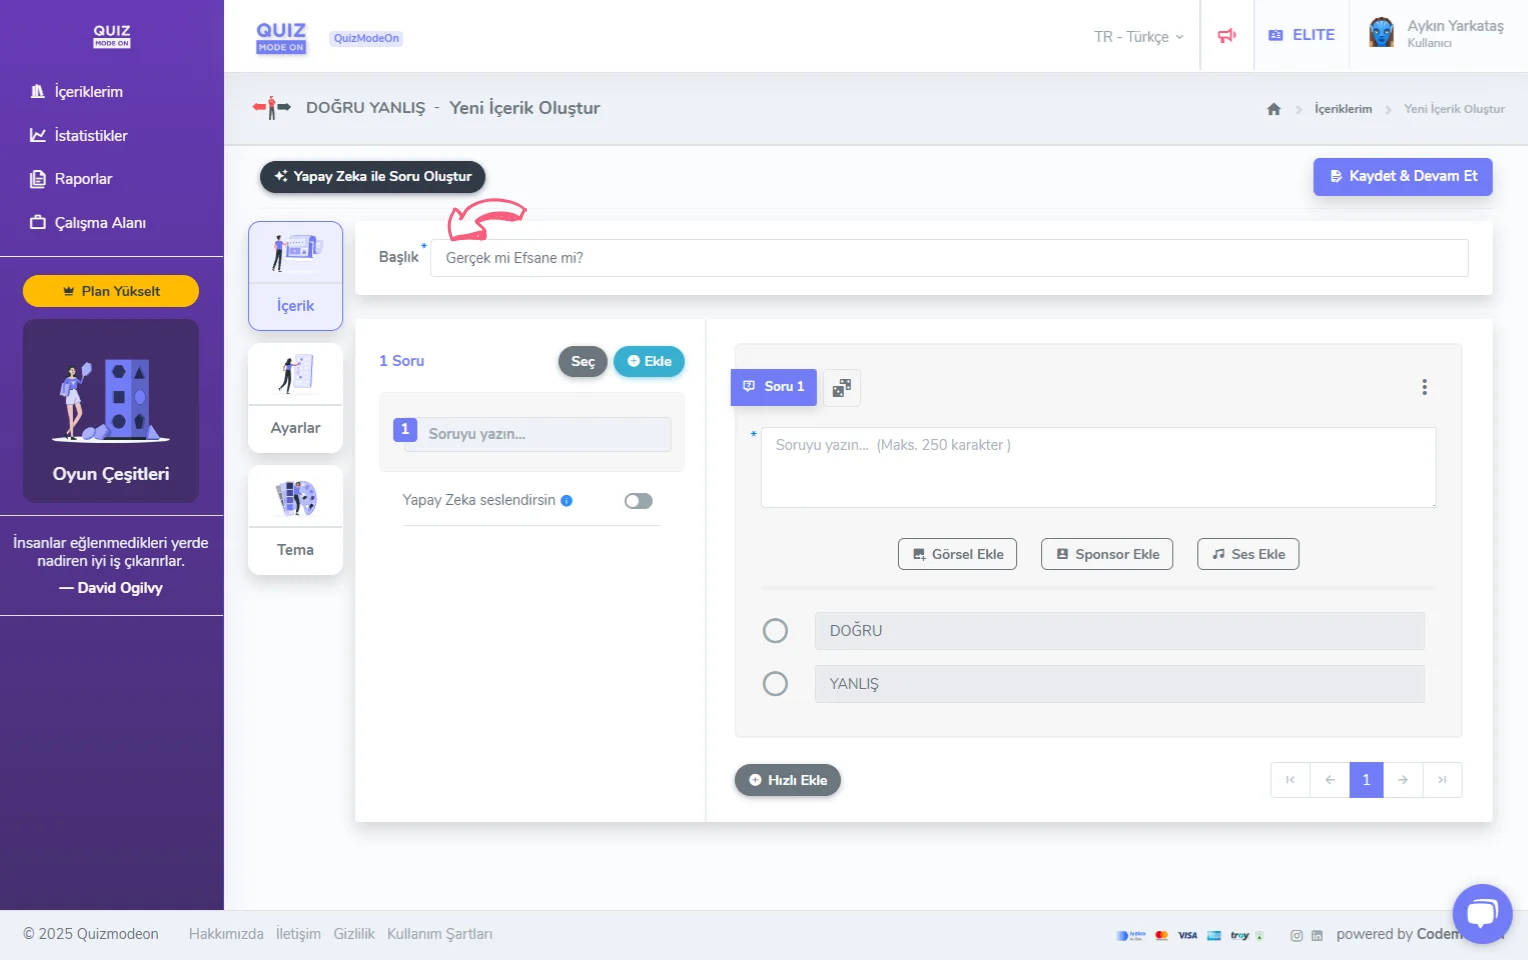Switch to the Tema tab
The height and width of the screenshot is (960, 1528).
[295, 520]
